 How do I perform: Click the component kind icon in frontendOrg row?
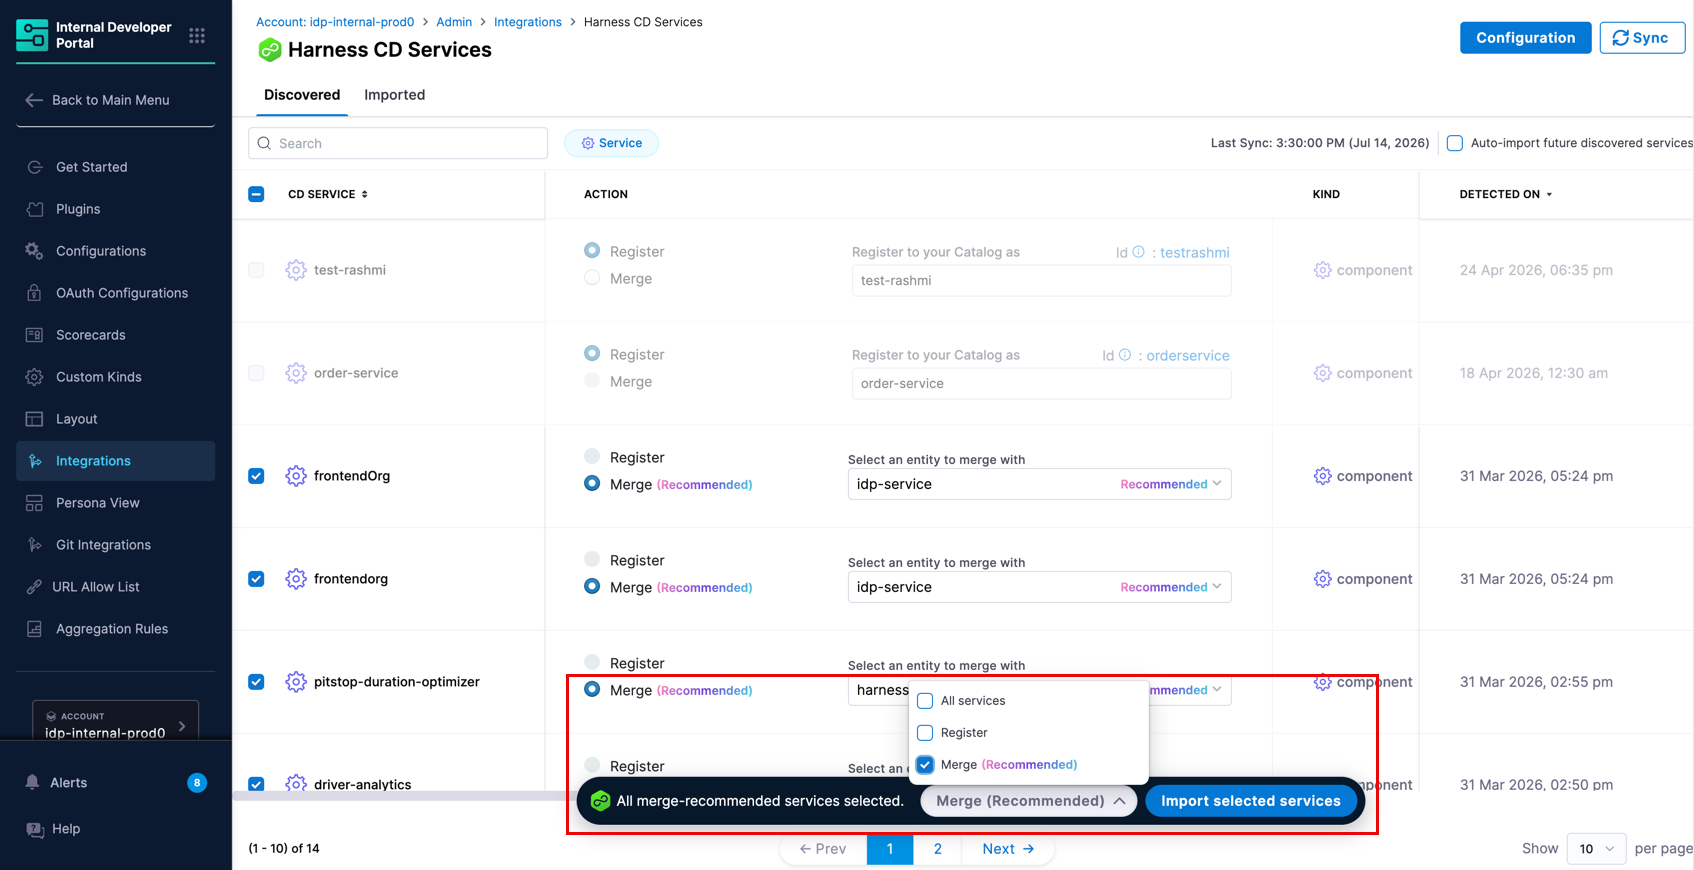pyautogui.click(x=1322, y=476)
